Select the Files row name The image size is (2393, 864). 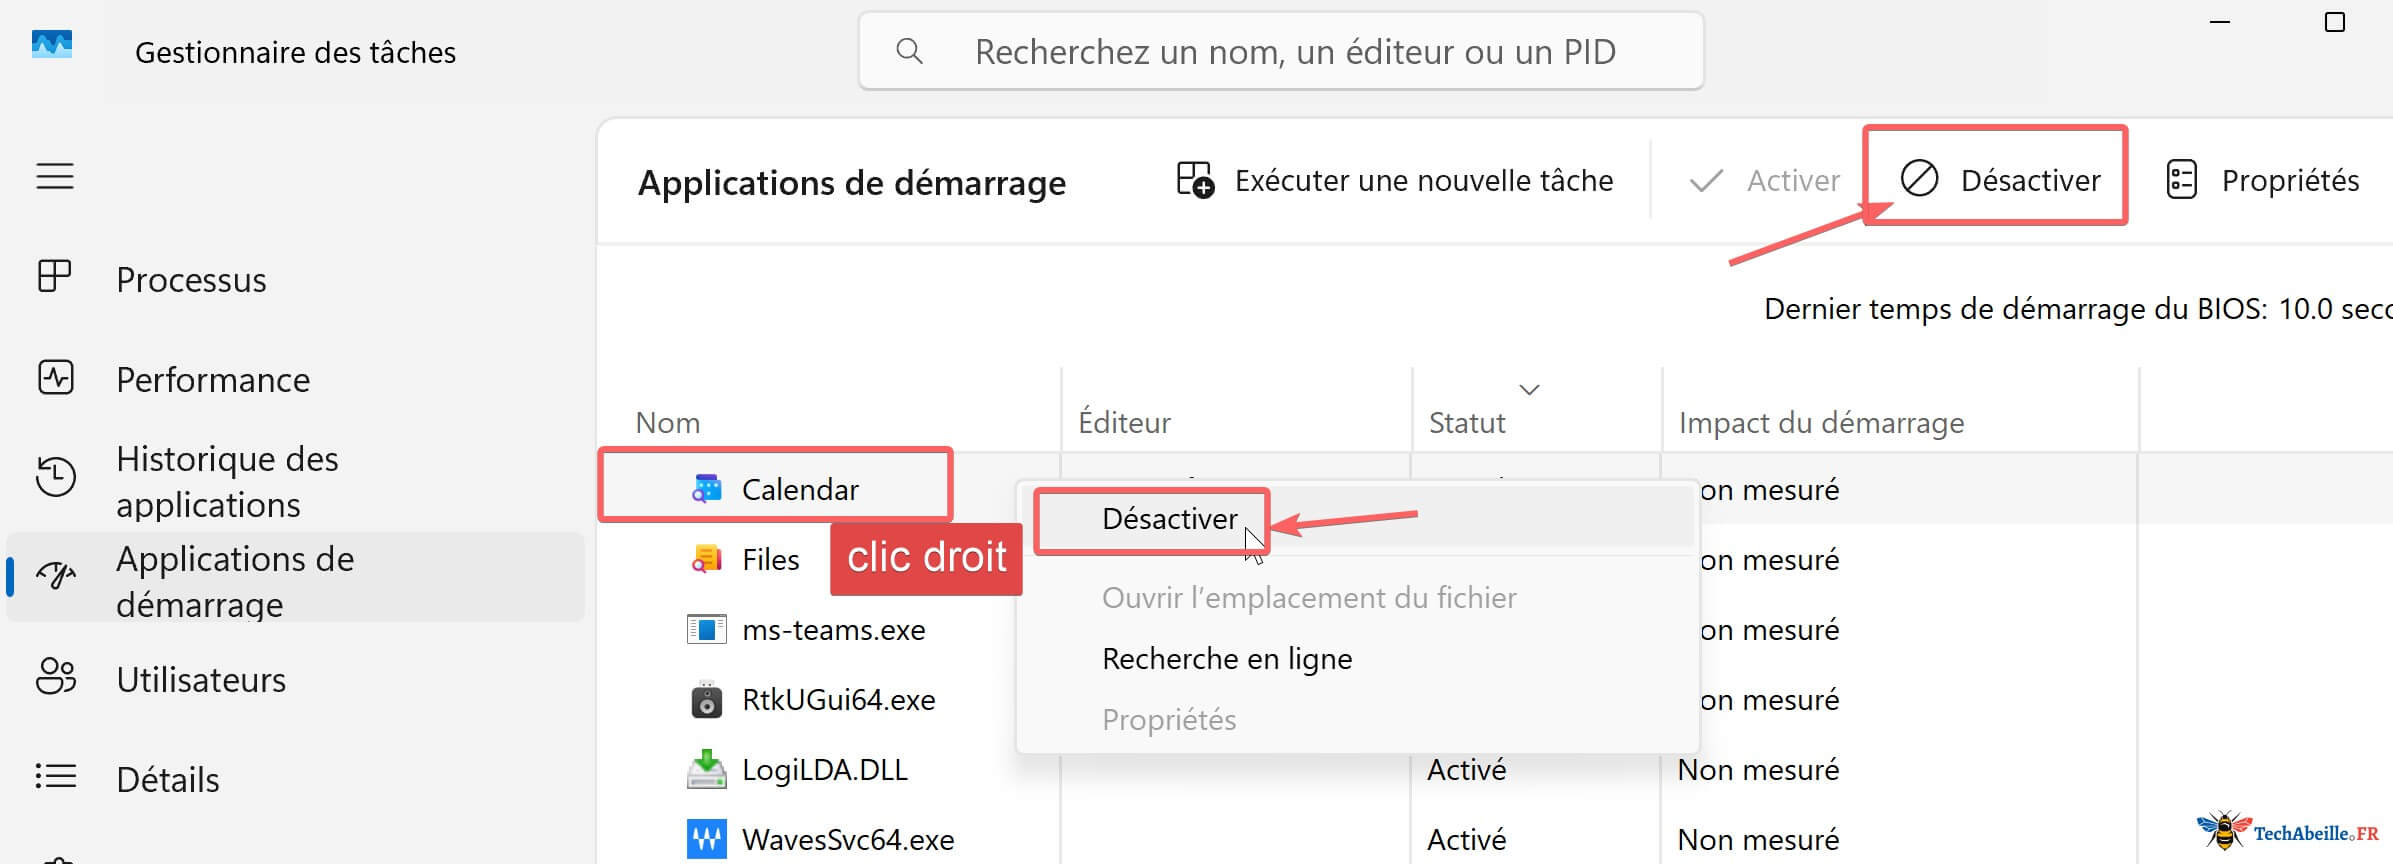[770, 560]
